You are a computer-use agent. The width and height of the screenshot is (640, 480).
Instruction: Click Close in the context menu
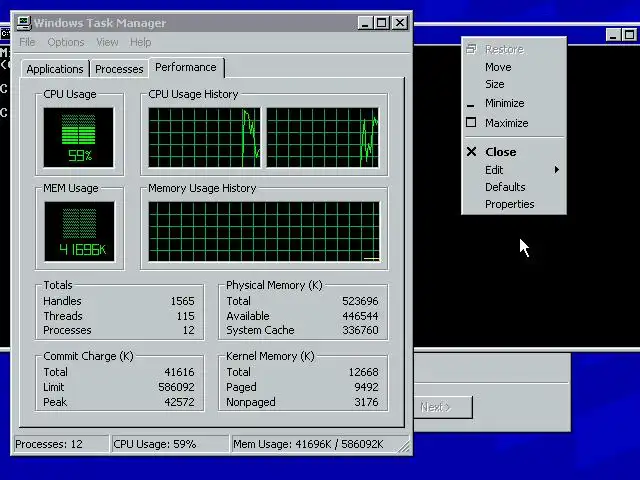[x=514, y=152]
